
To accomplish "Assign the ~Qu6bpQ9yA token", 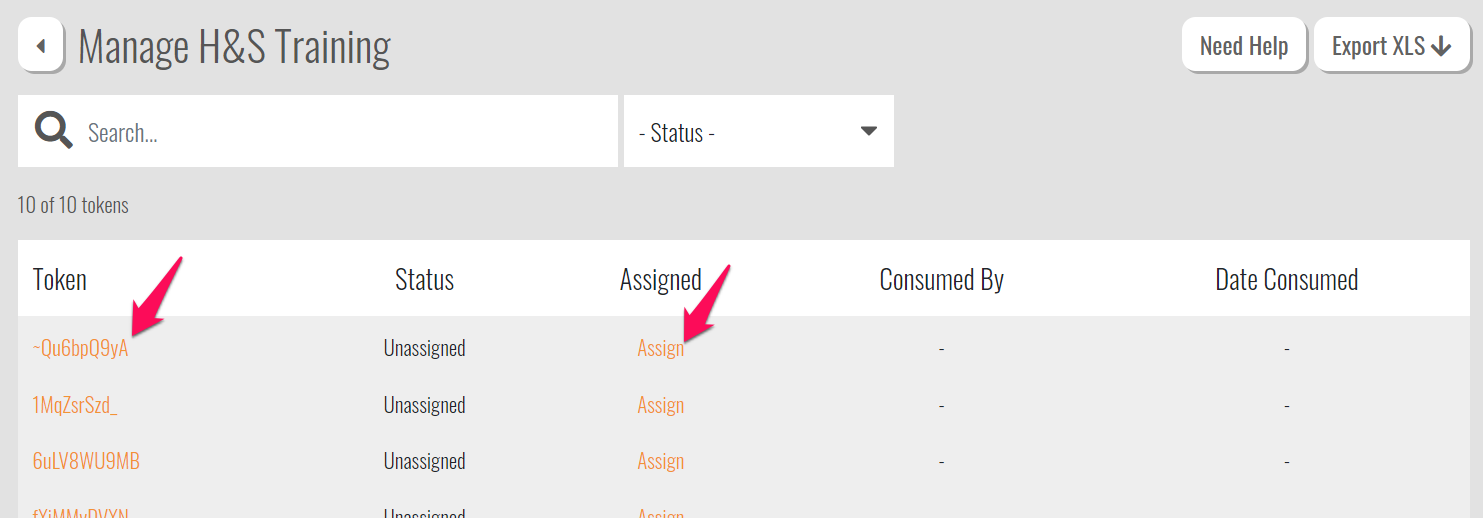I will pos(661,349).
